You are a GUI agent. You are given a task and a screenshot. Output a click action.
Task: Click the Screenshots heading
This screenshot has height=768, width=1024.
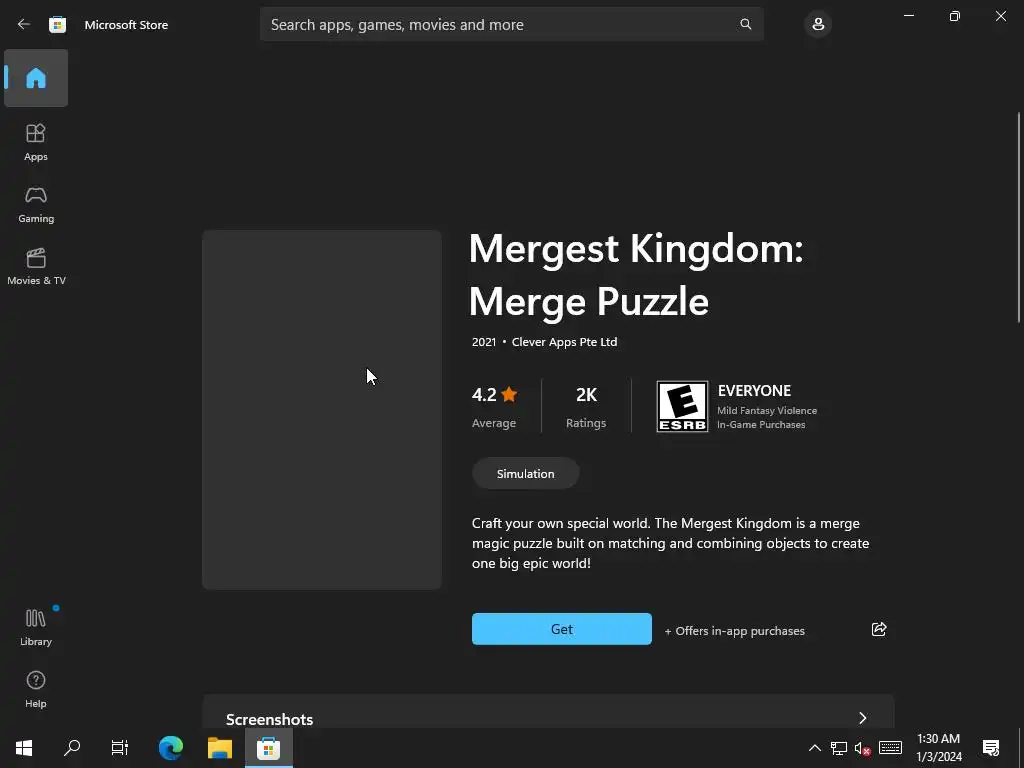click(269, 719)
